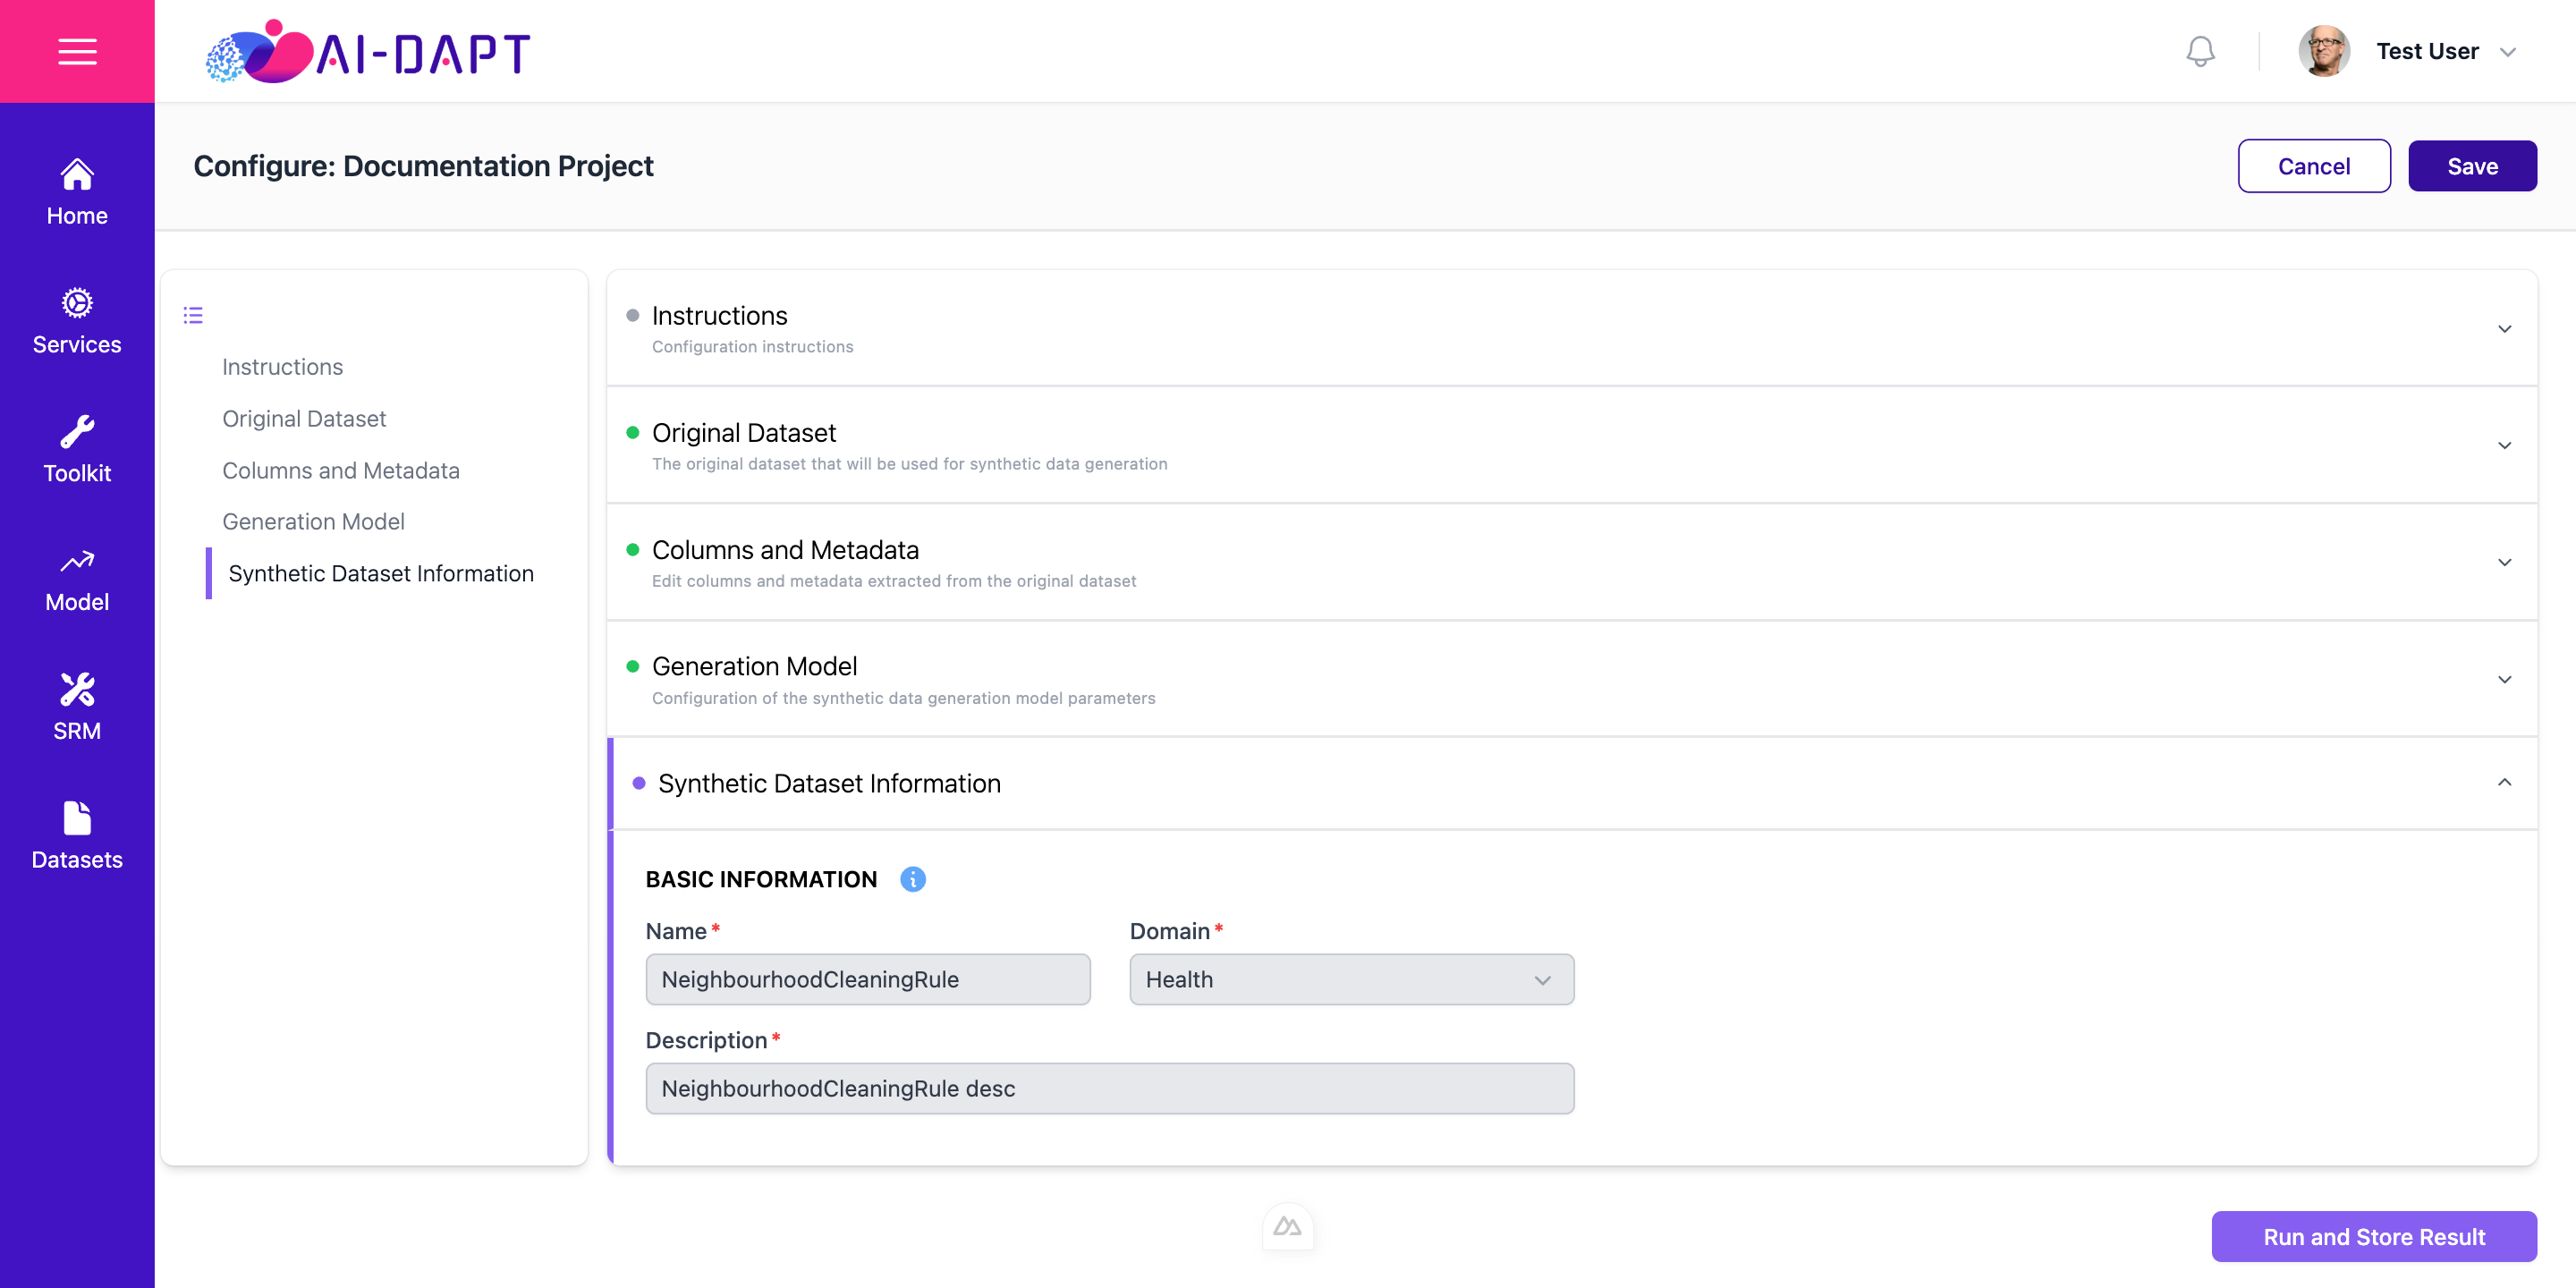The width and height of the screenshot is (2576, 1288).
Task: Go to Home in sidebar
Action: tap(77, 192)
